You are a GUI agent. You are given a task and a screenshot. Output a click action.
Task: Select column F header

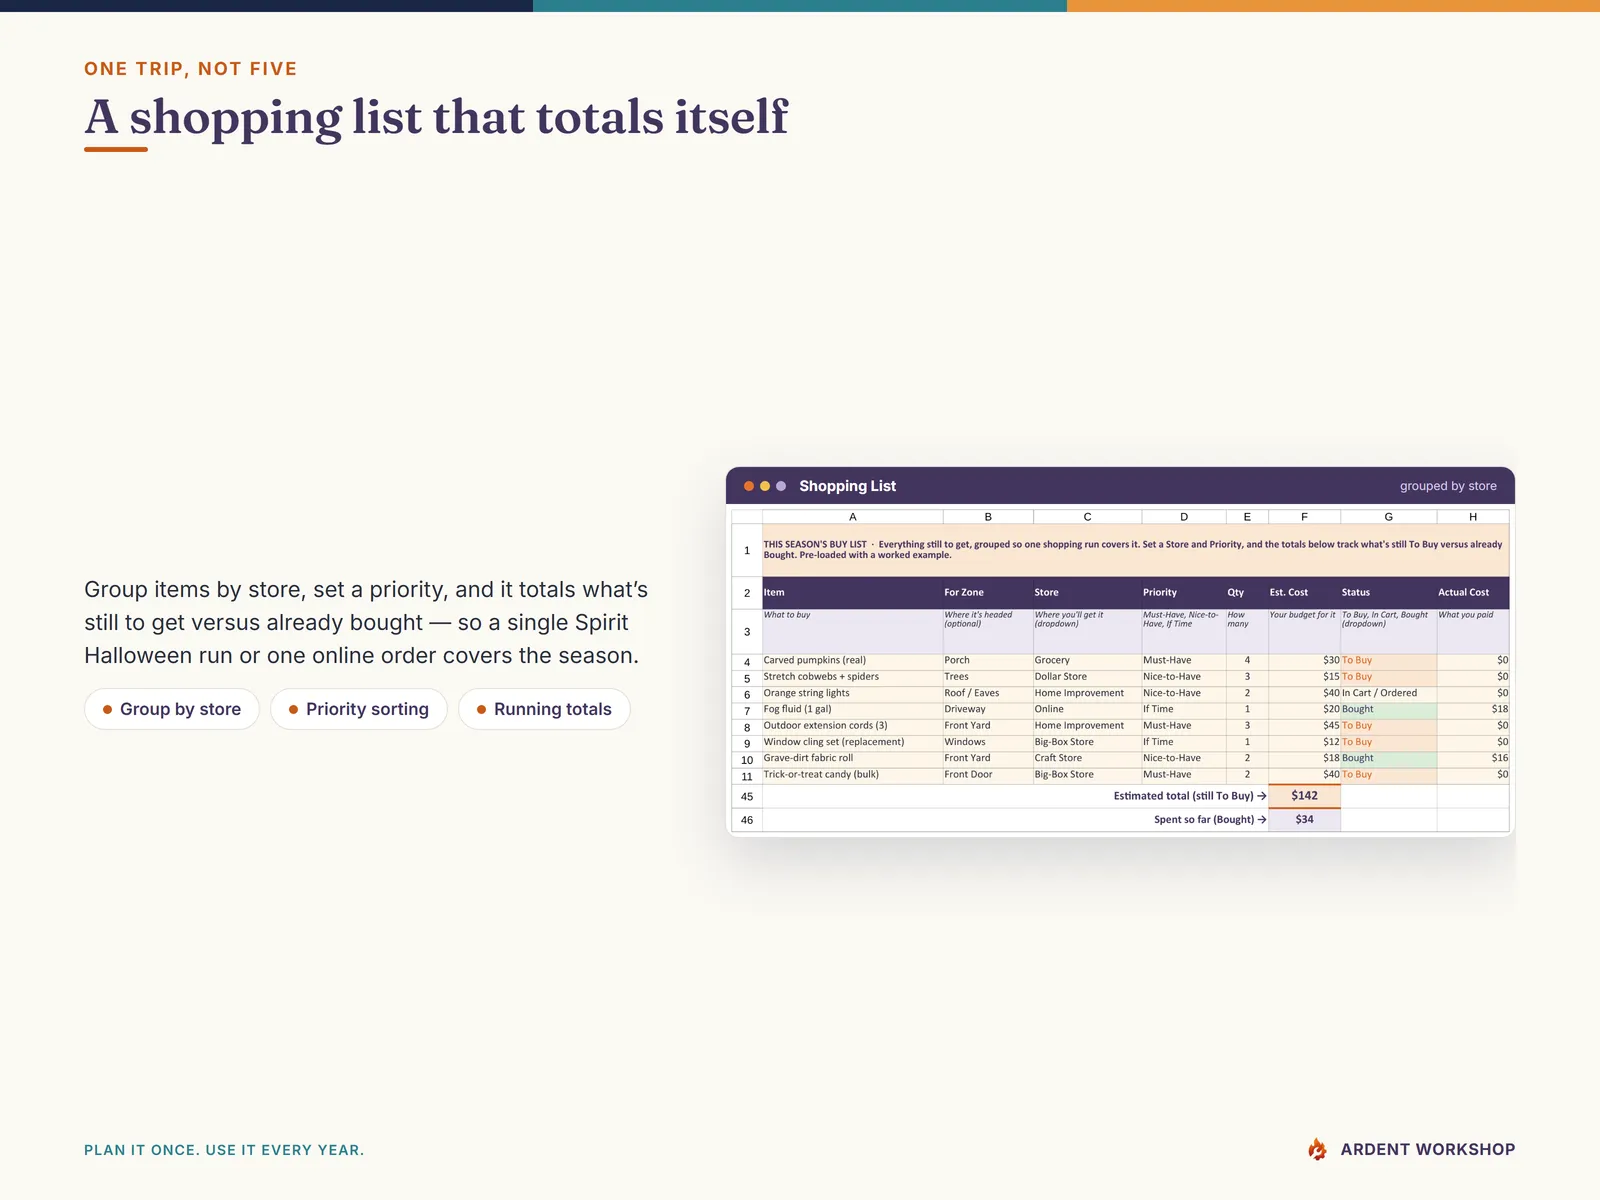tap(1304, 517)
